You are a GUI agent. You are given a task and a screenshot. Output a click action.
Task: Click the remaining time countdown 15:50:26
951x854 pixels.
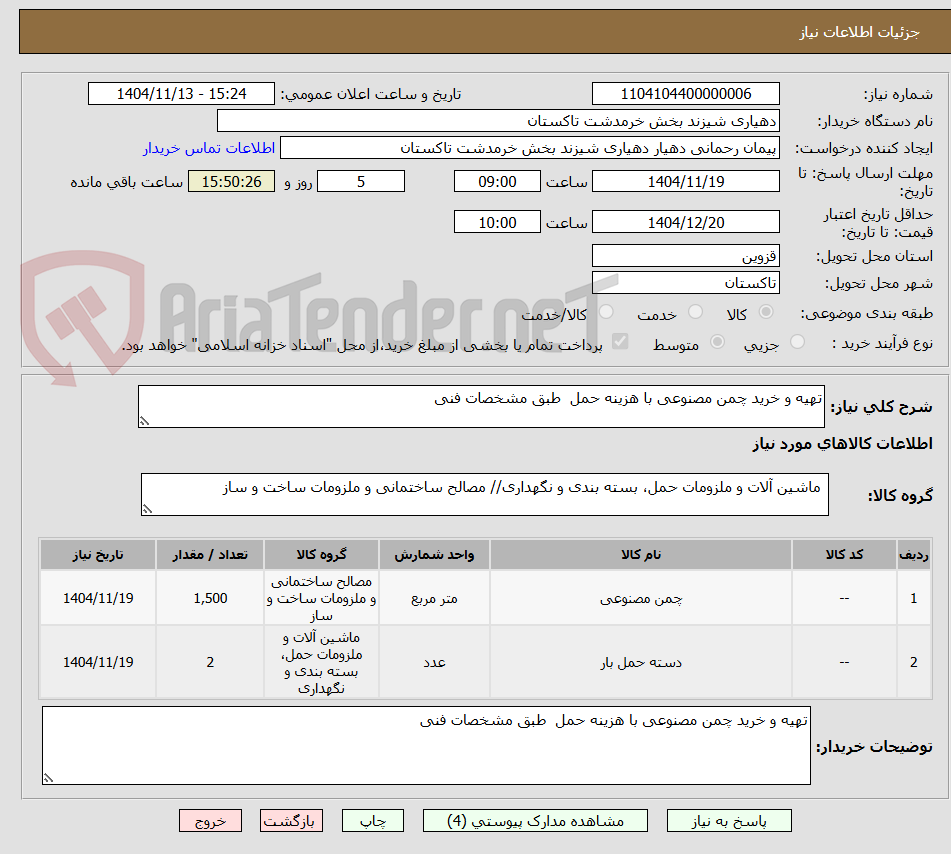coord(231,181)
